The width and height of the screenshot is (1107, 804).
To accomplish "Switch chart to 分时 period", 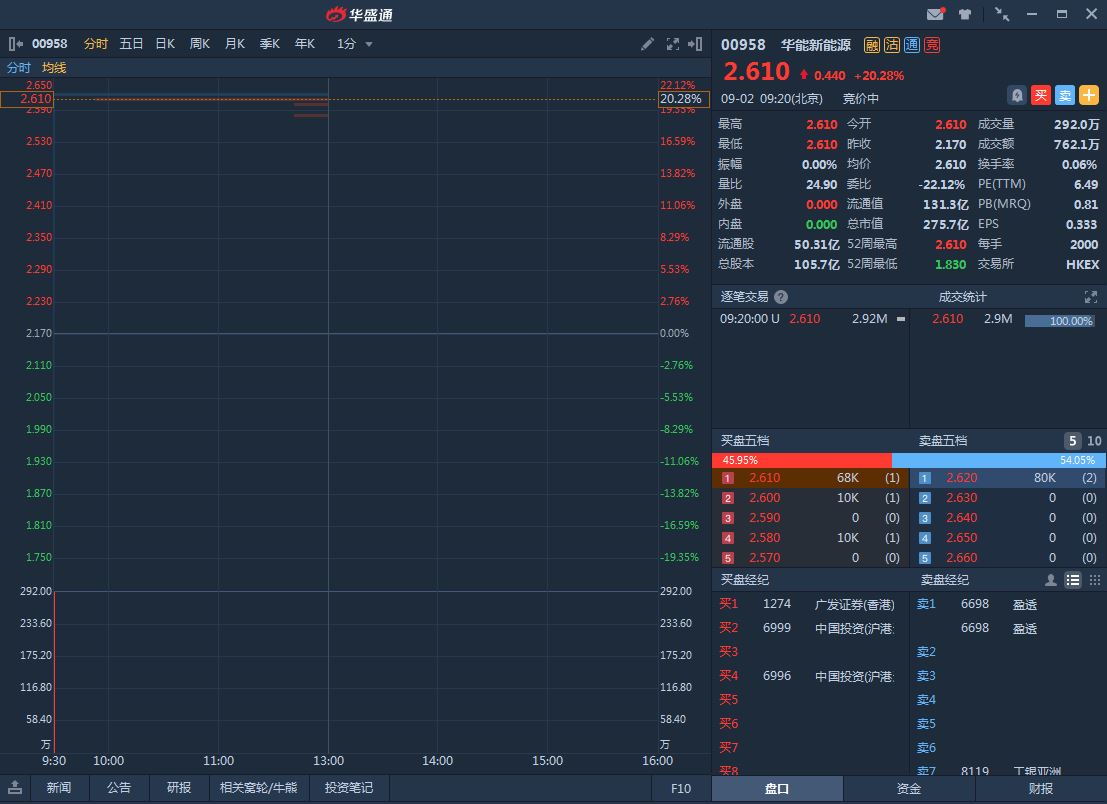I will coord(95,44).
